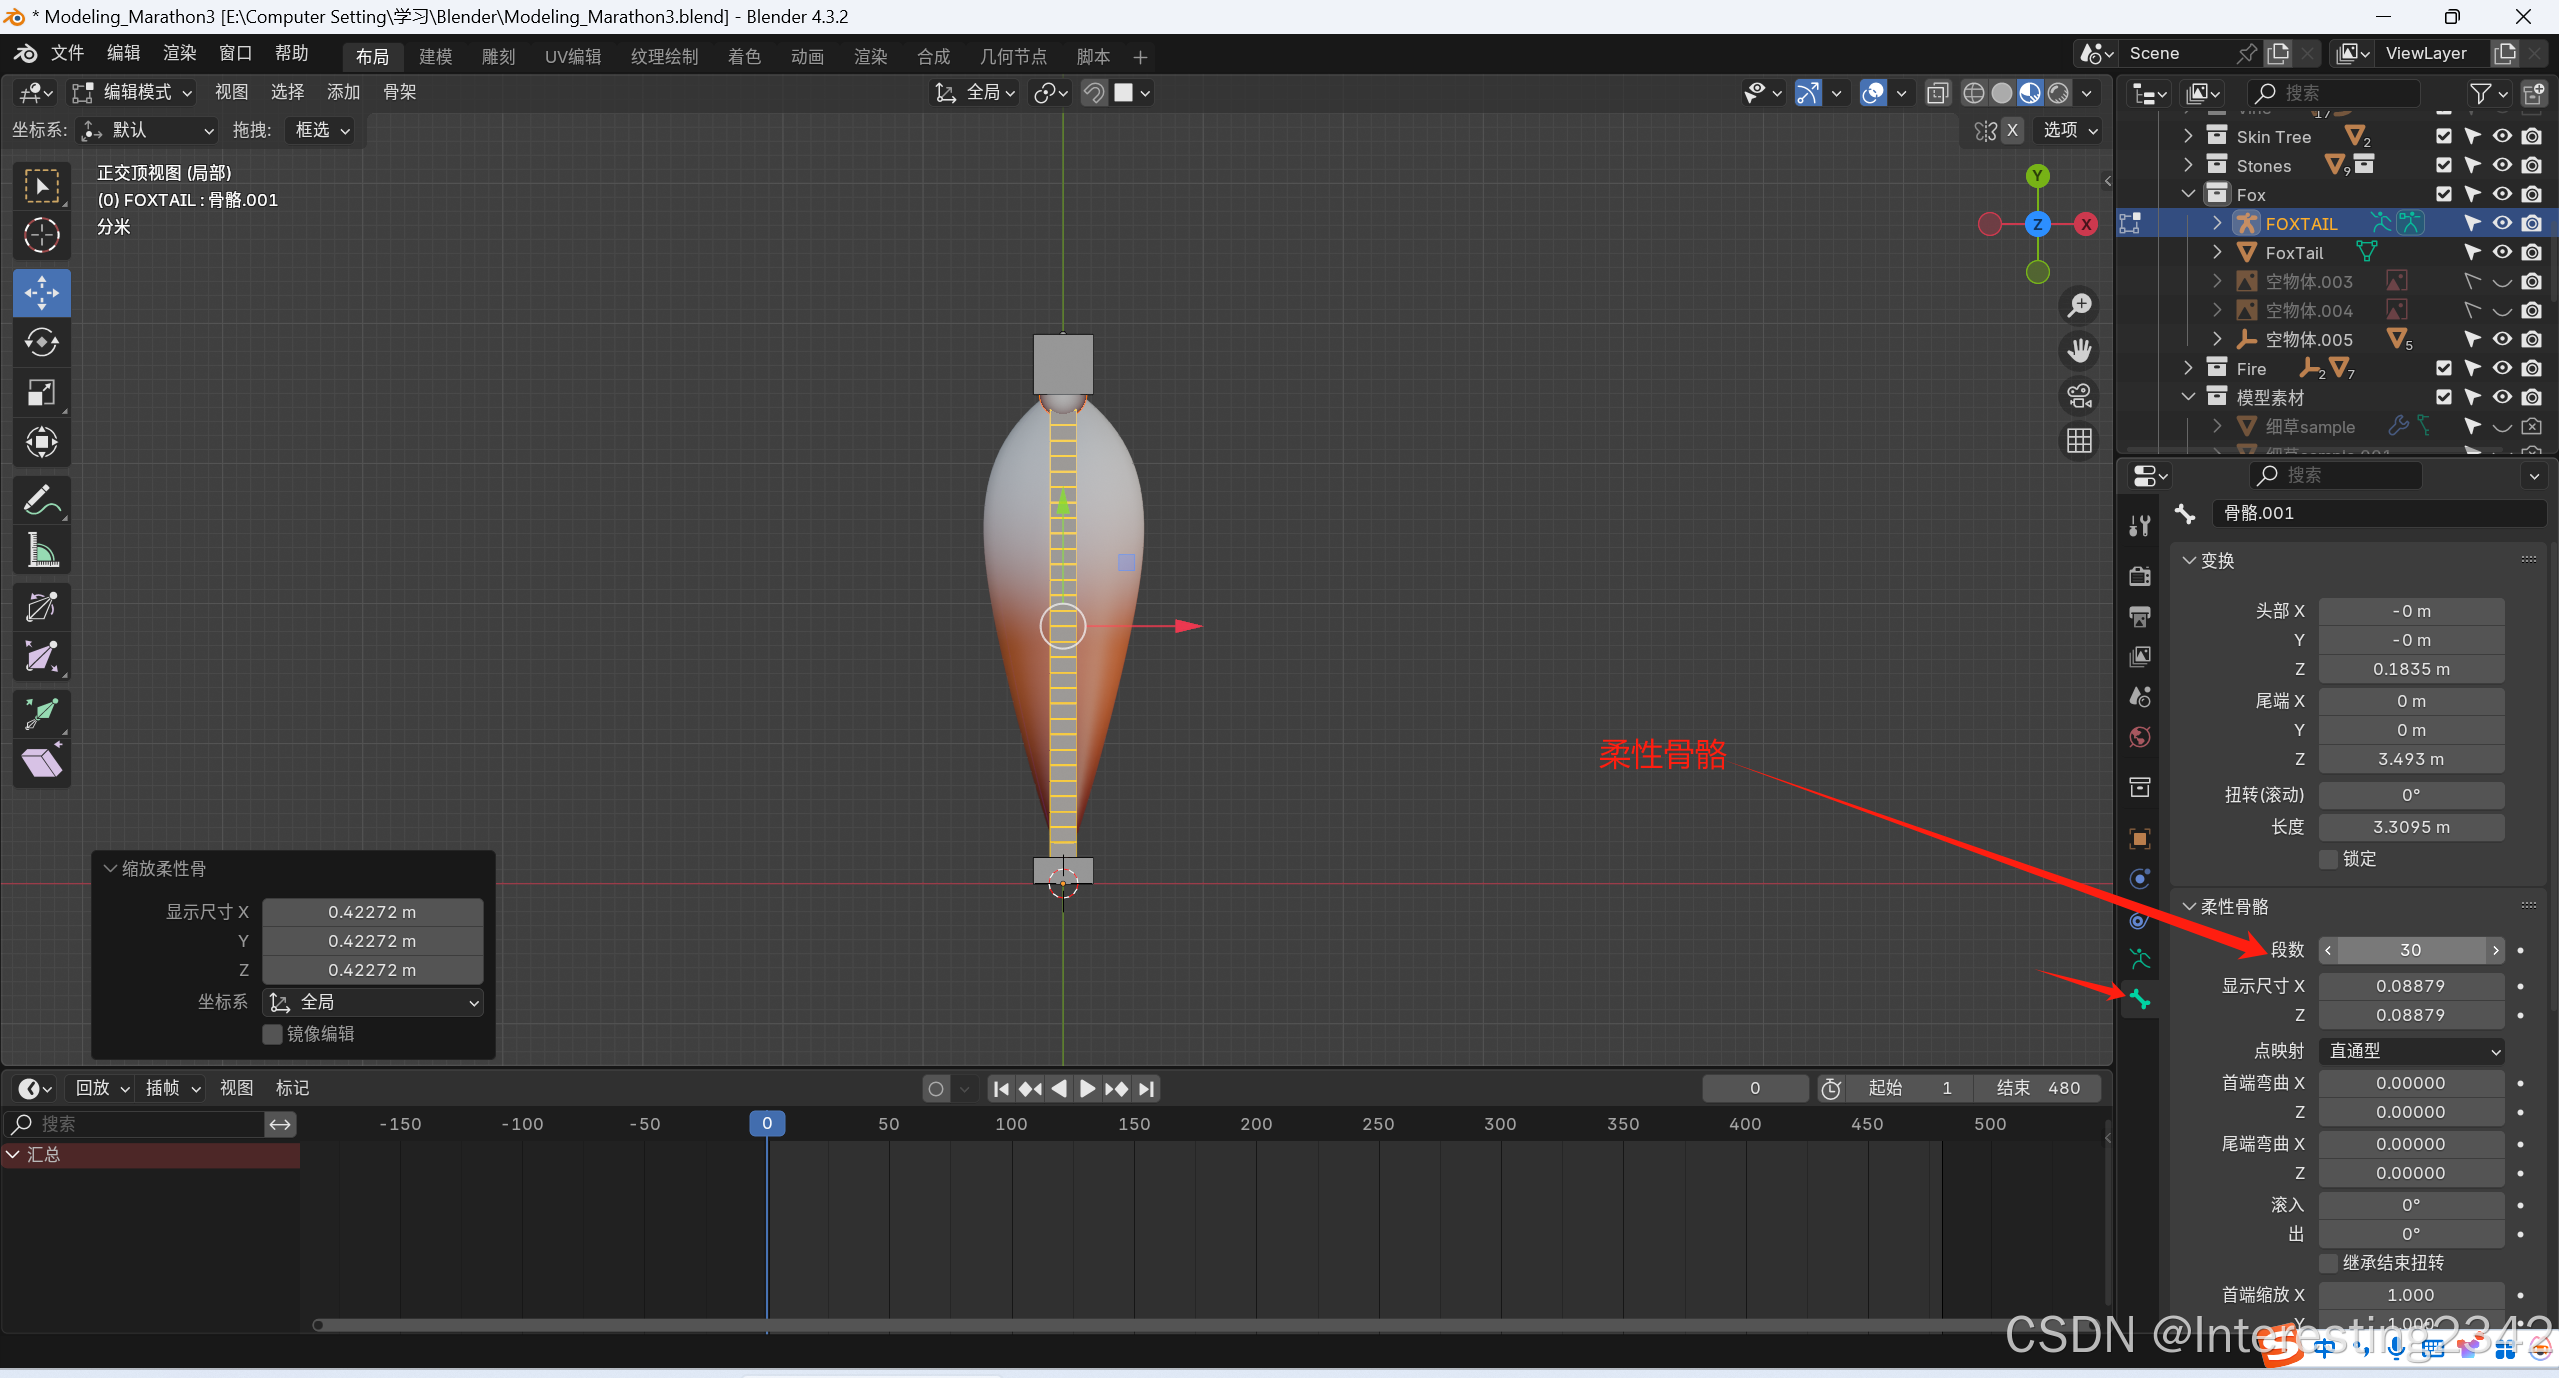Hide FoxTail object with eye icon
This screenshot has height=1378, width=2559.
point(2502,253)
